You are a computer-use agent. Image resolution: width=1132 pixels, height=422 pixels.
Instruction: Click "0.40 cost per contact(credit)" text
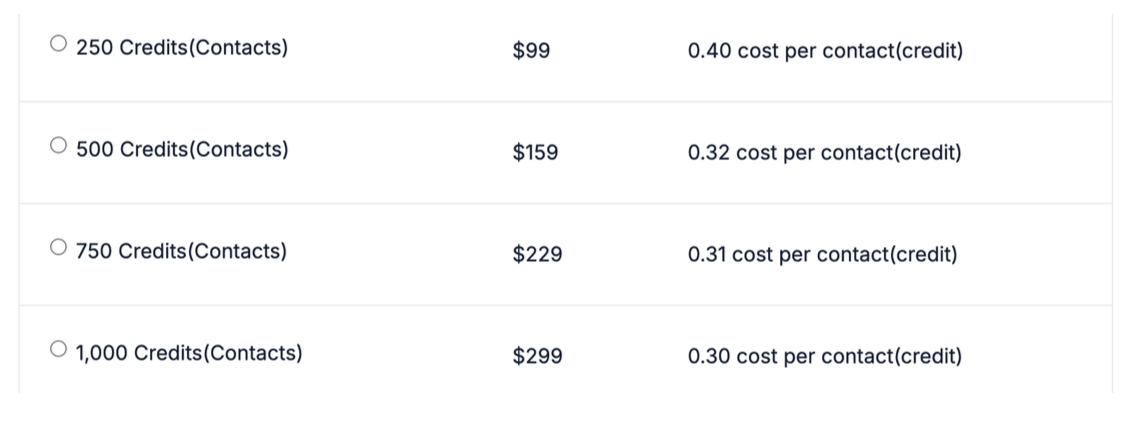coord(825,50)
